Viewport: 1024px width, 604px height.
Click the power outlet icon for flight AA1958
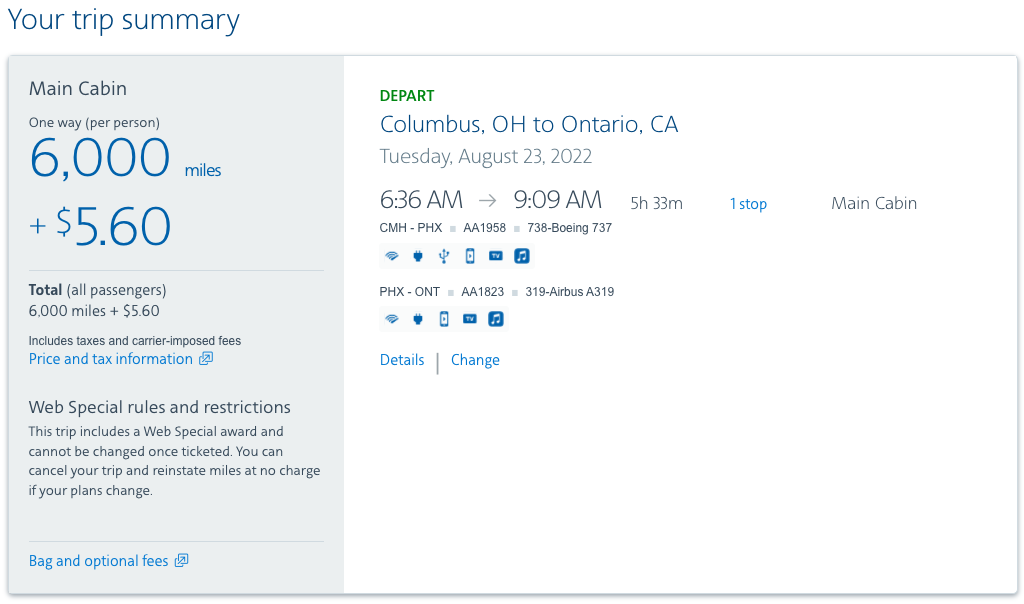(418, 256)
